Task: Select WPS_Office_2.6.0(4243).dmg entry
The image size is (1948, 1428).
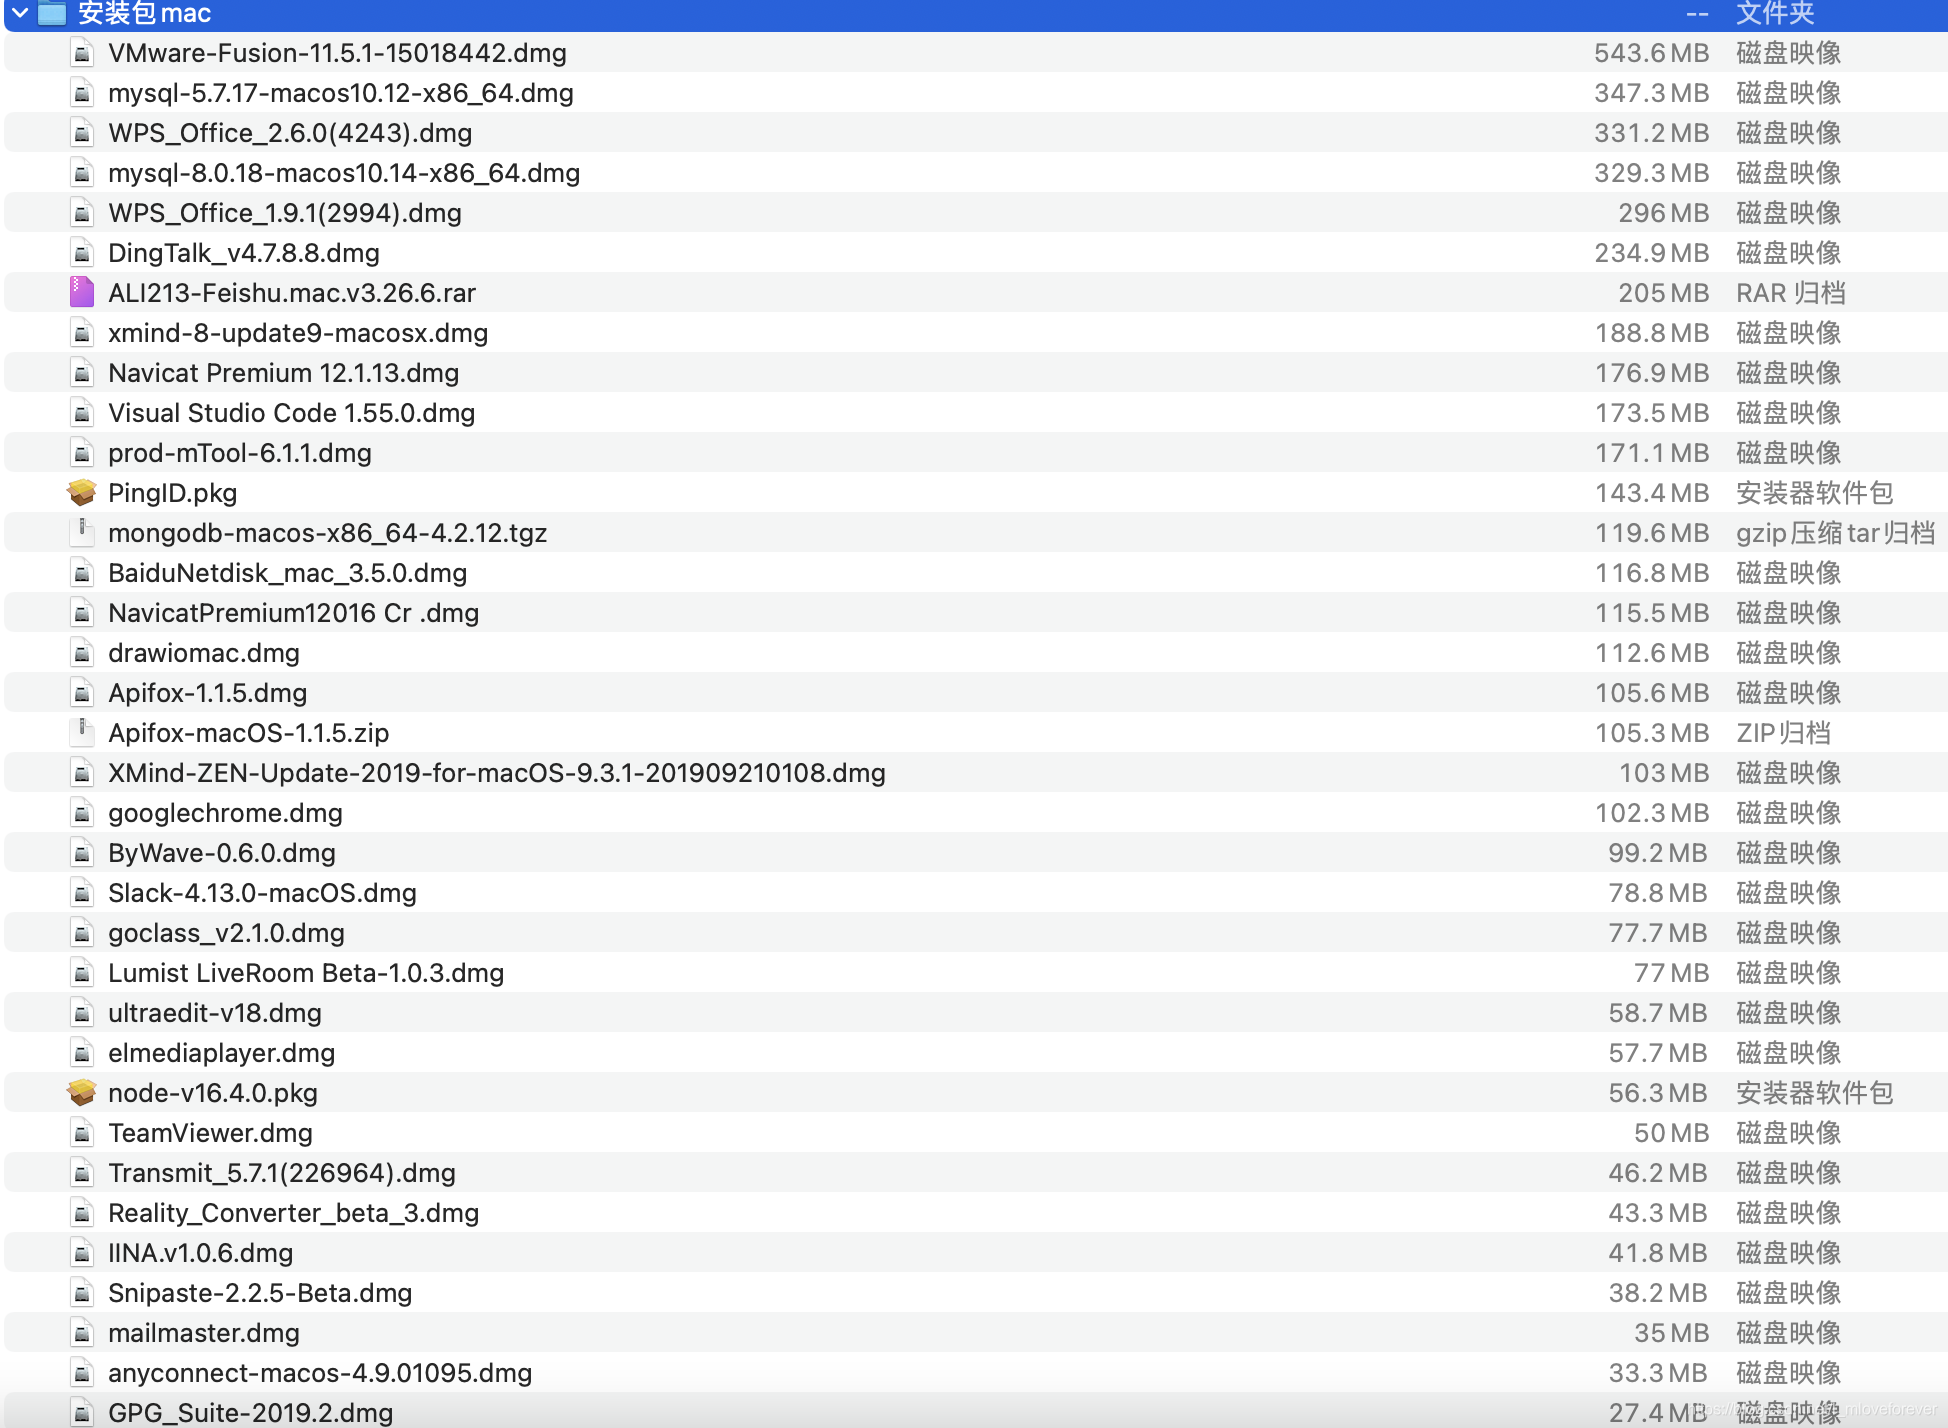Action: tap(290, 133)
